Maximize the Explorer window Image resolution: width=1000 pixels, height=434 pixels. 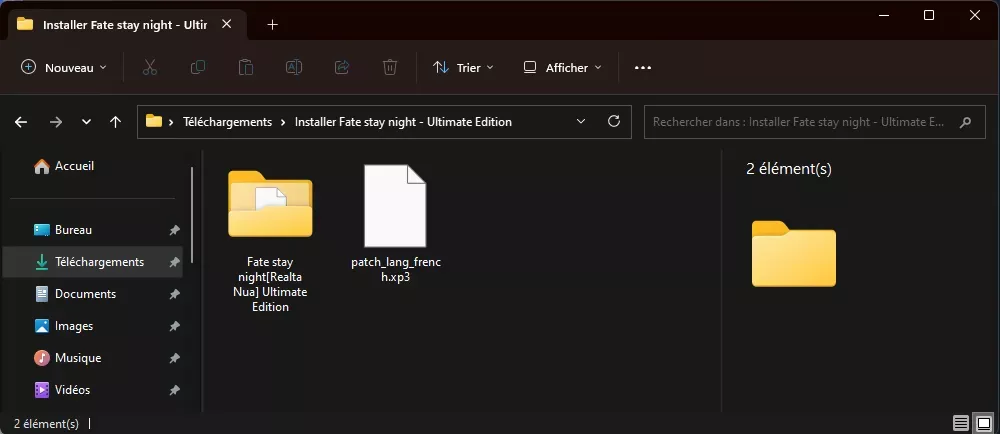point(929,15)
